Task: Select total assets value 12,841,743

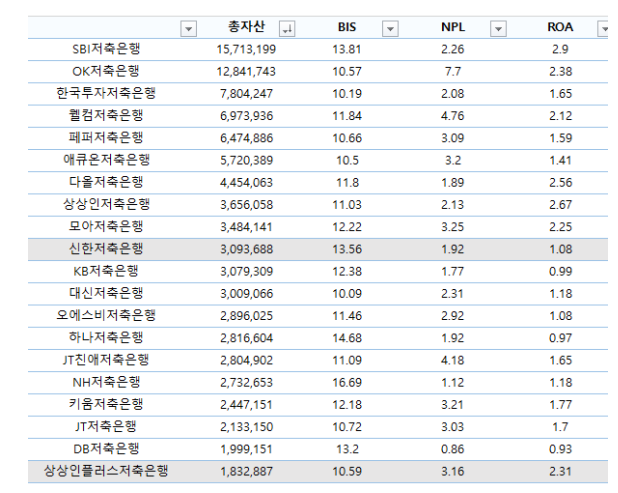Action: coord(246,71)
